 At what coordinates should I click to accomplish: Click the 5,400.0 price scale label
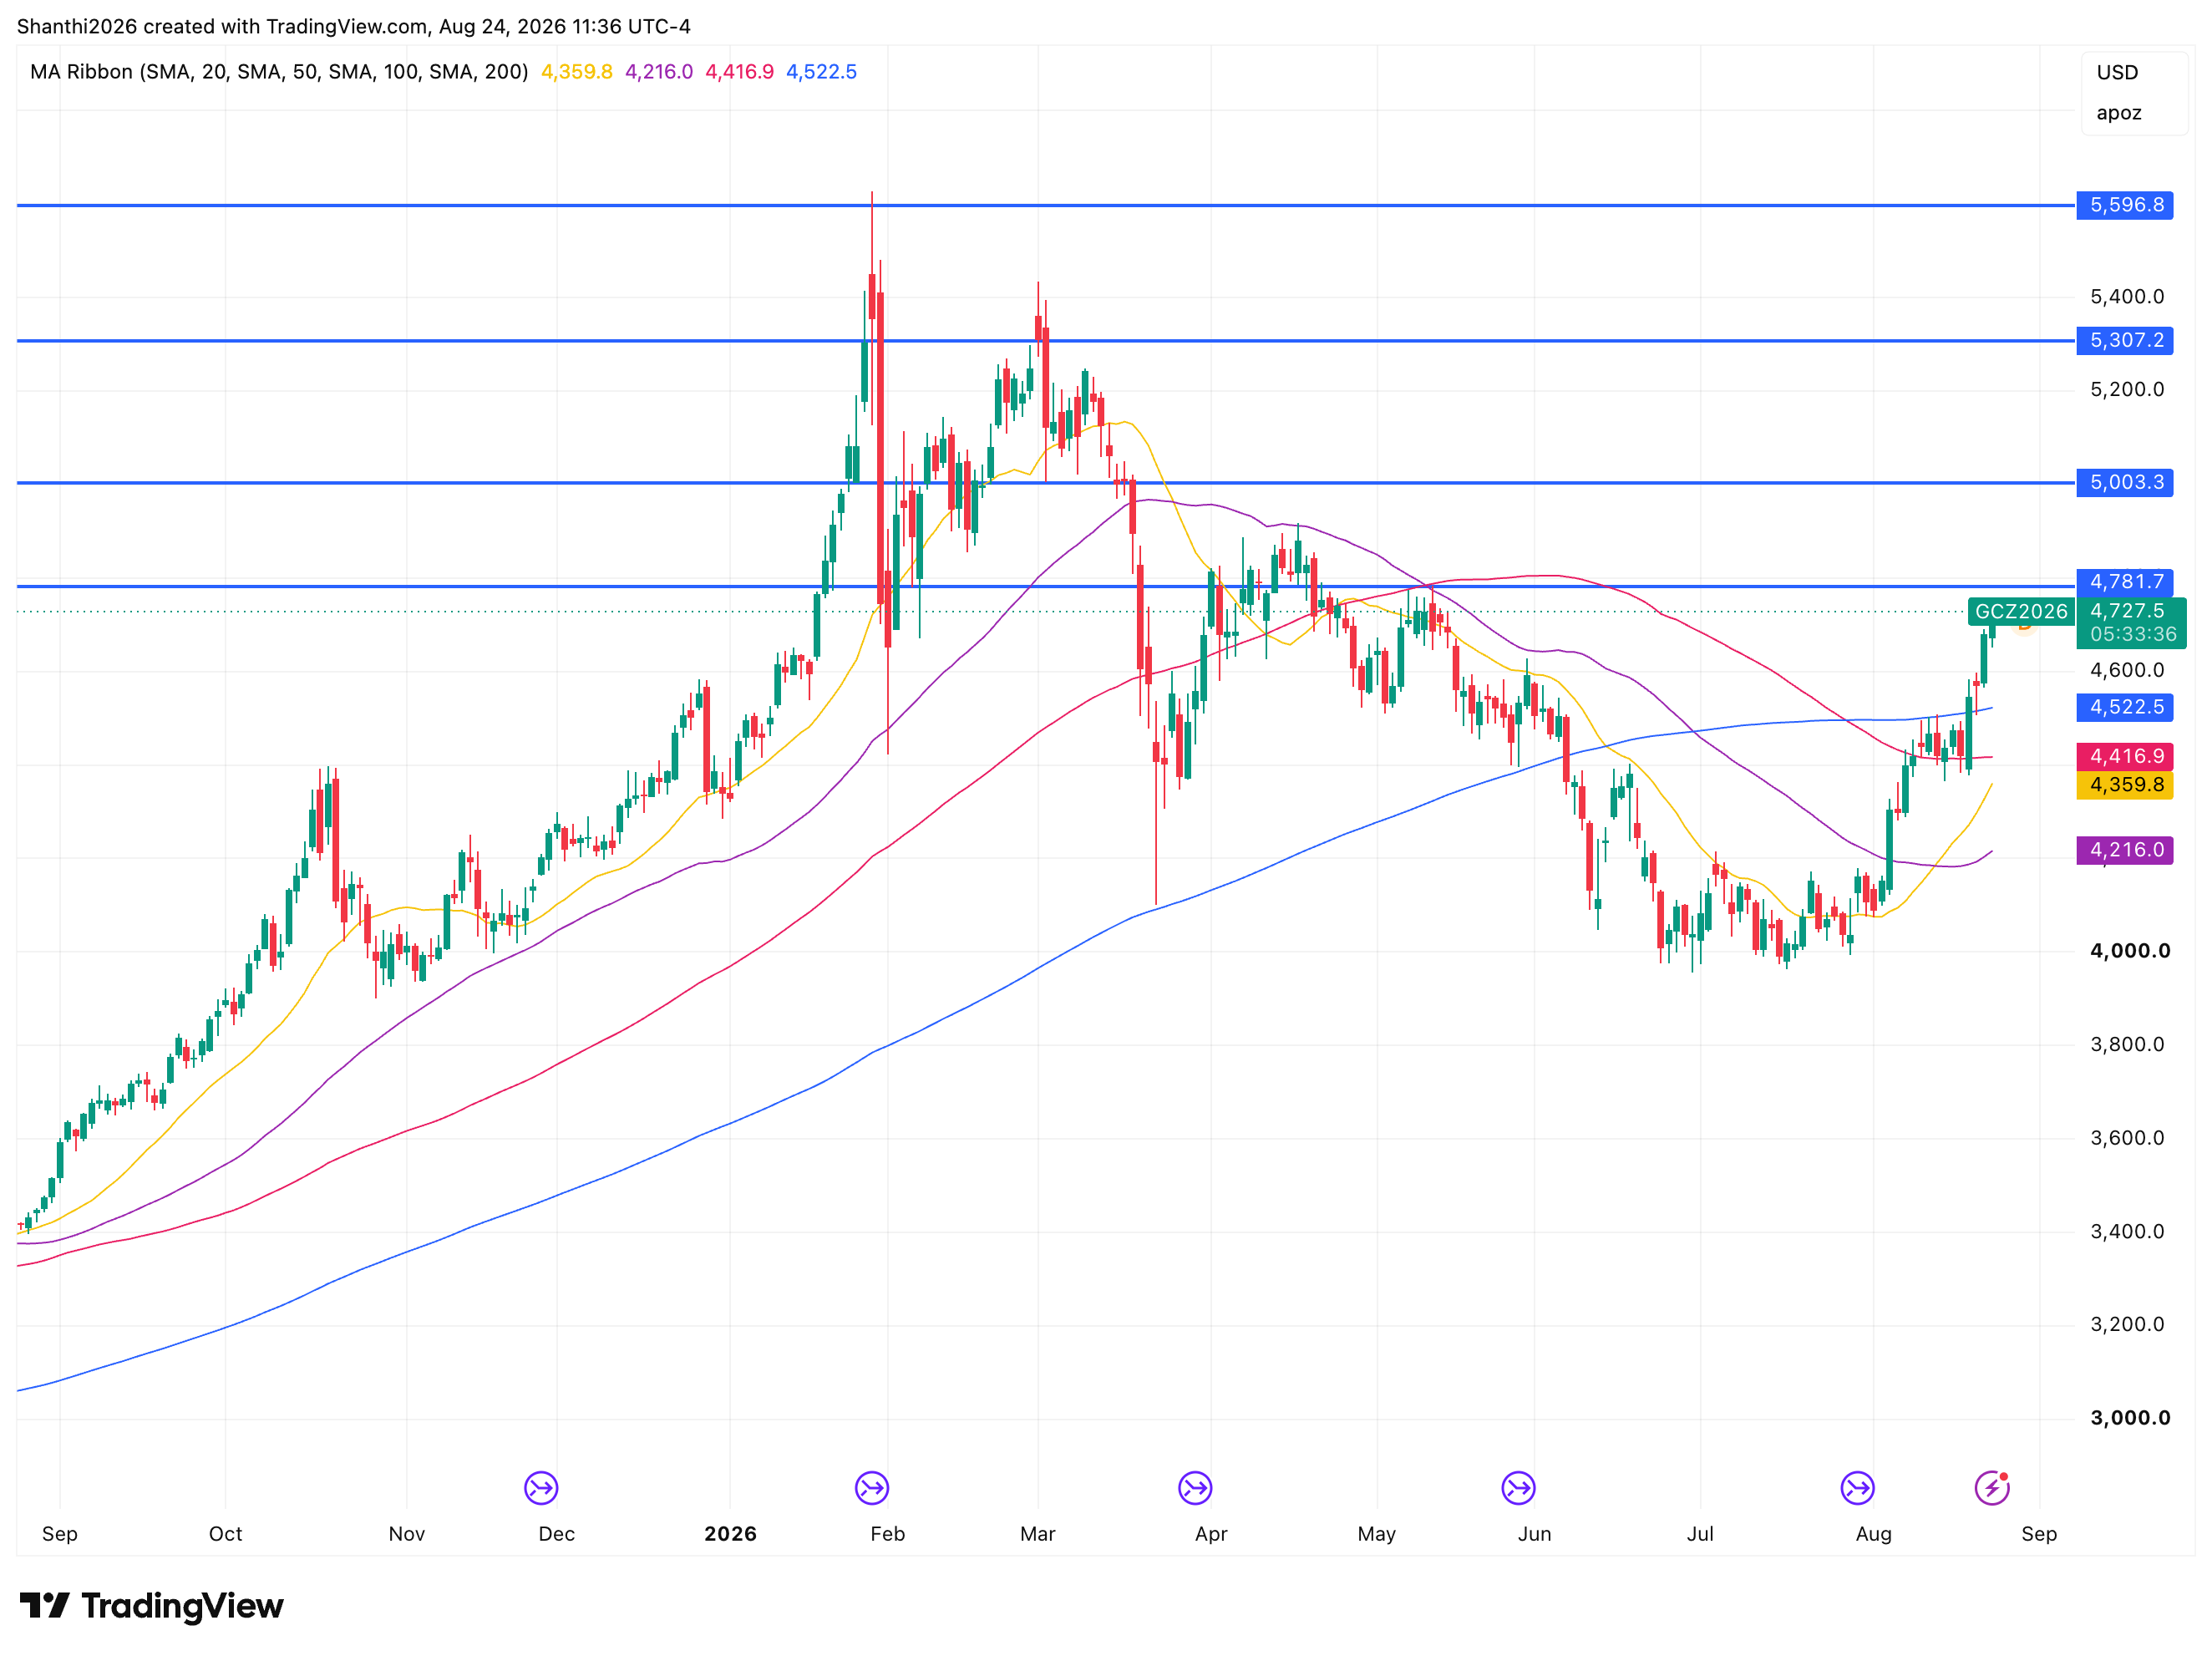(x=2127, y=297)
